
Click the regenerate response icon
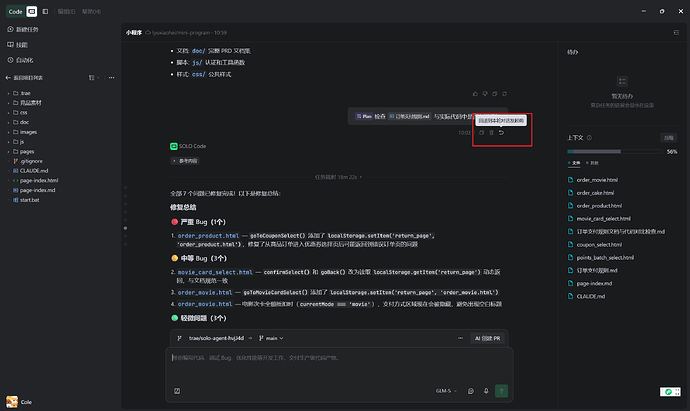click(x=504, y=94)
